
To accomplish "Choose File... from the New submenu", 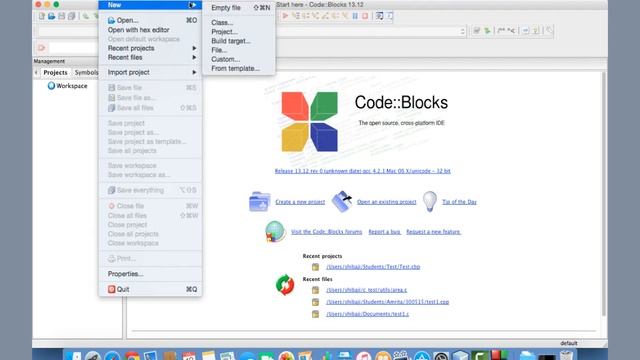I will [239, 50].
